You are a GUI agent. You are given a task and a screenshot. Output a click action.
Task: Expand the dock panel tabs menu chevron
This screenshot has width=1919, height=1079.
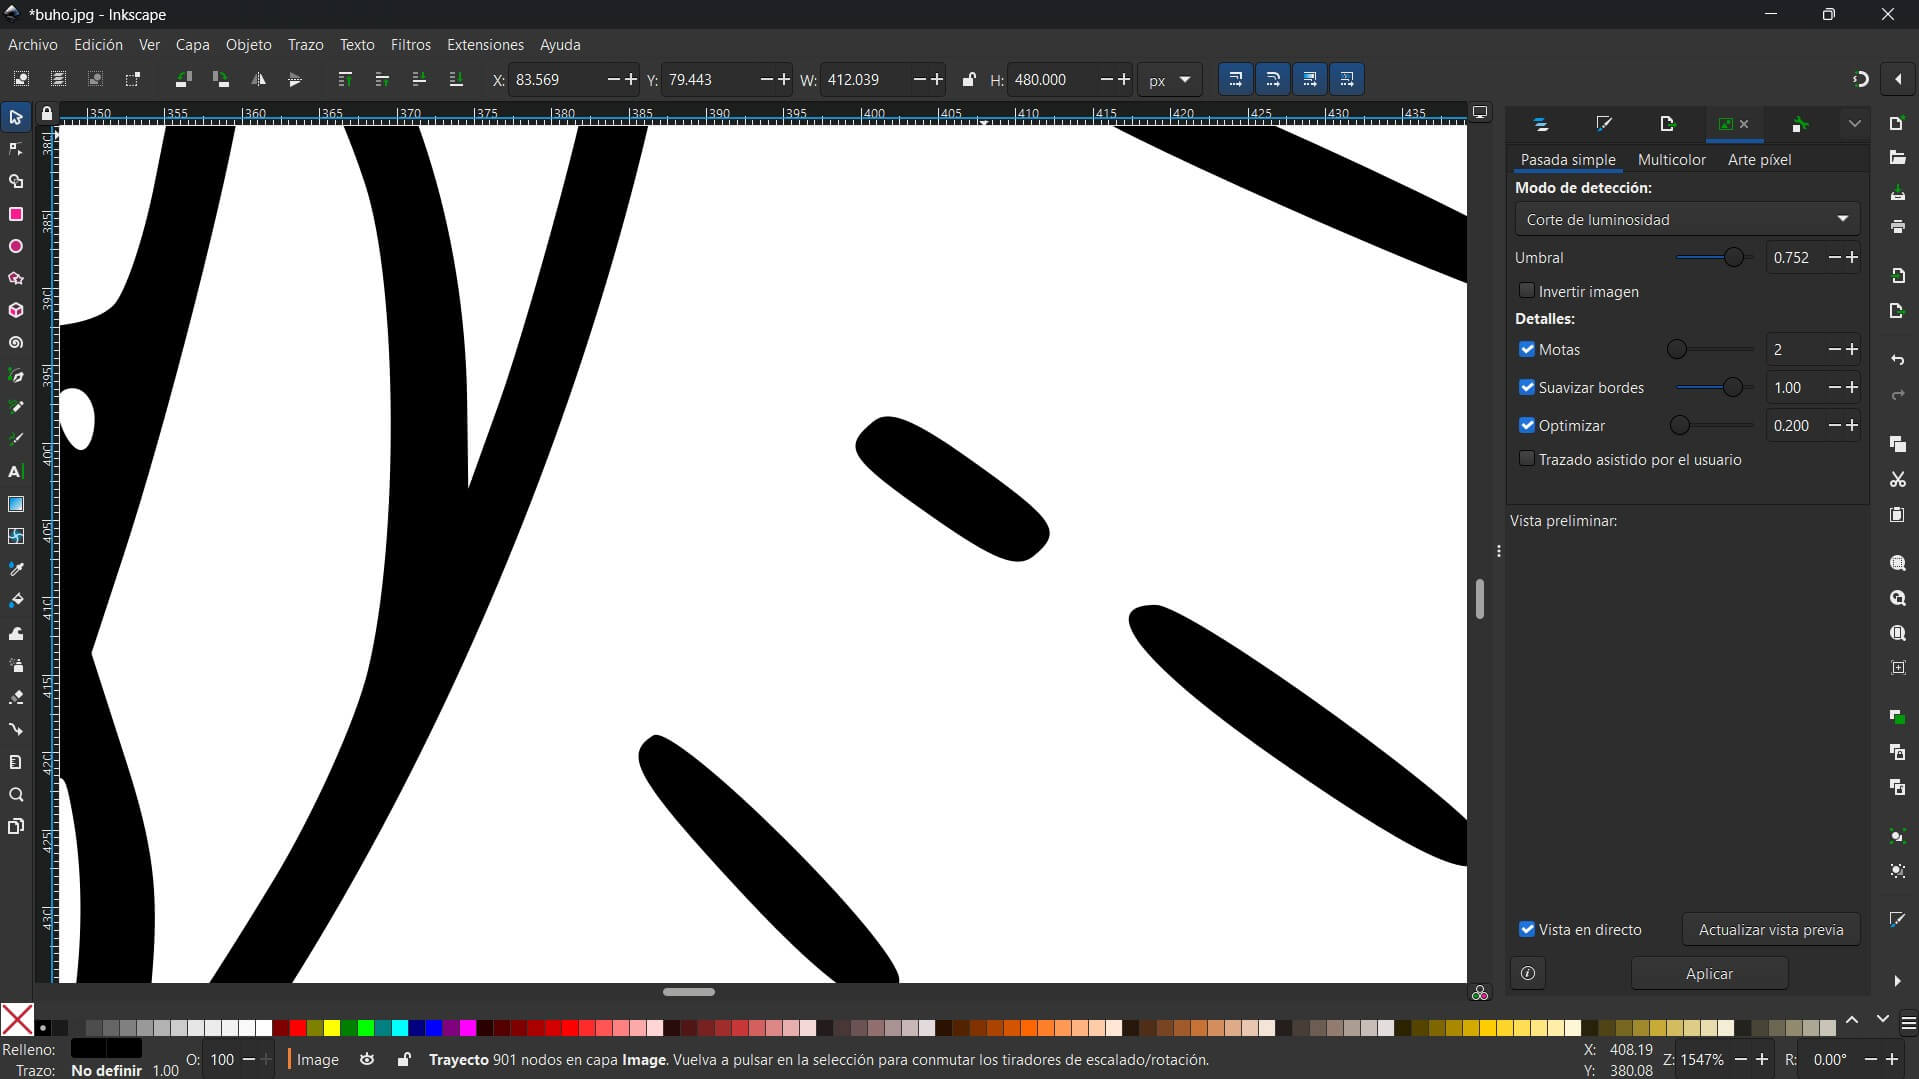(x=1854, y=124)
